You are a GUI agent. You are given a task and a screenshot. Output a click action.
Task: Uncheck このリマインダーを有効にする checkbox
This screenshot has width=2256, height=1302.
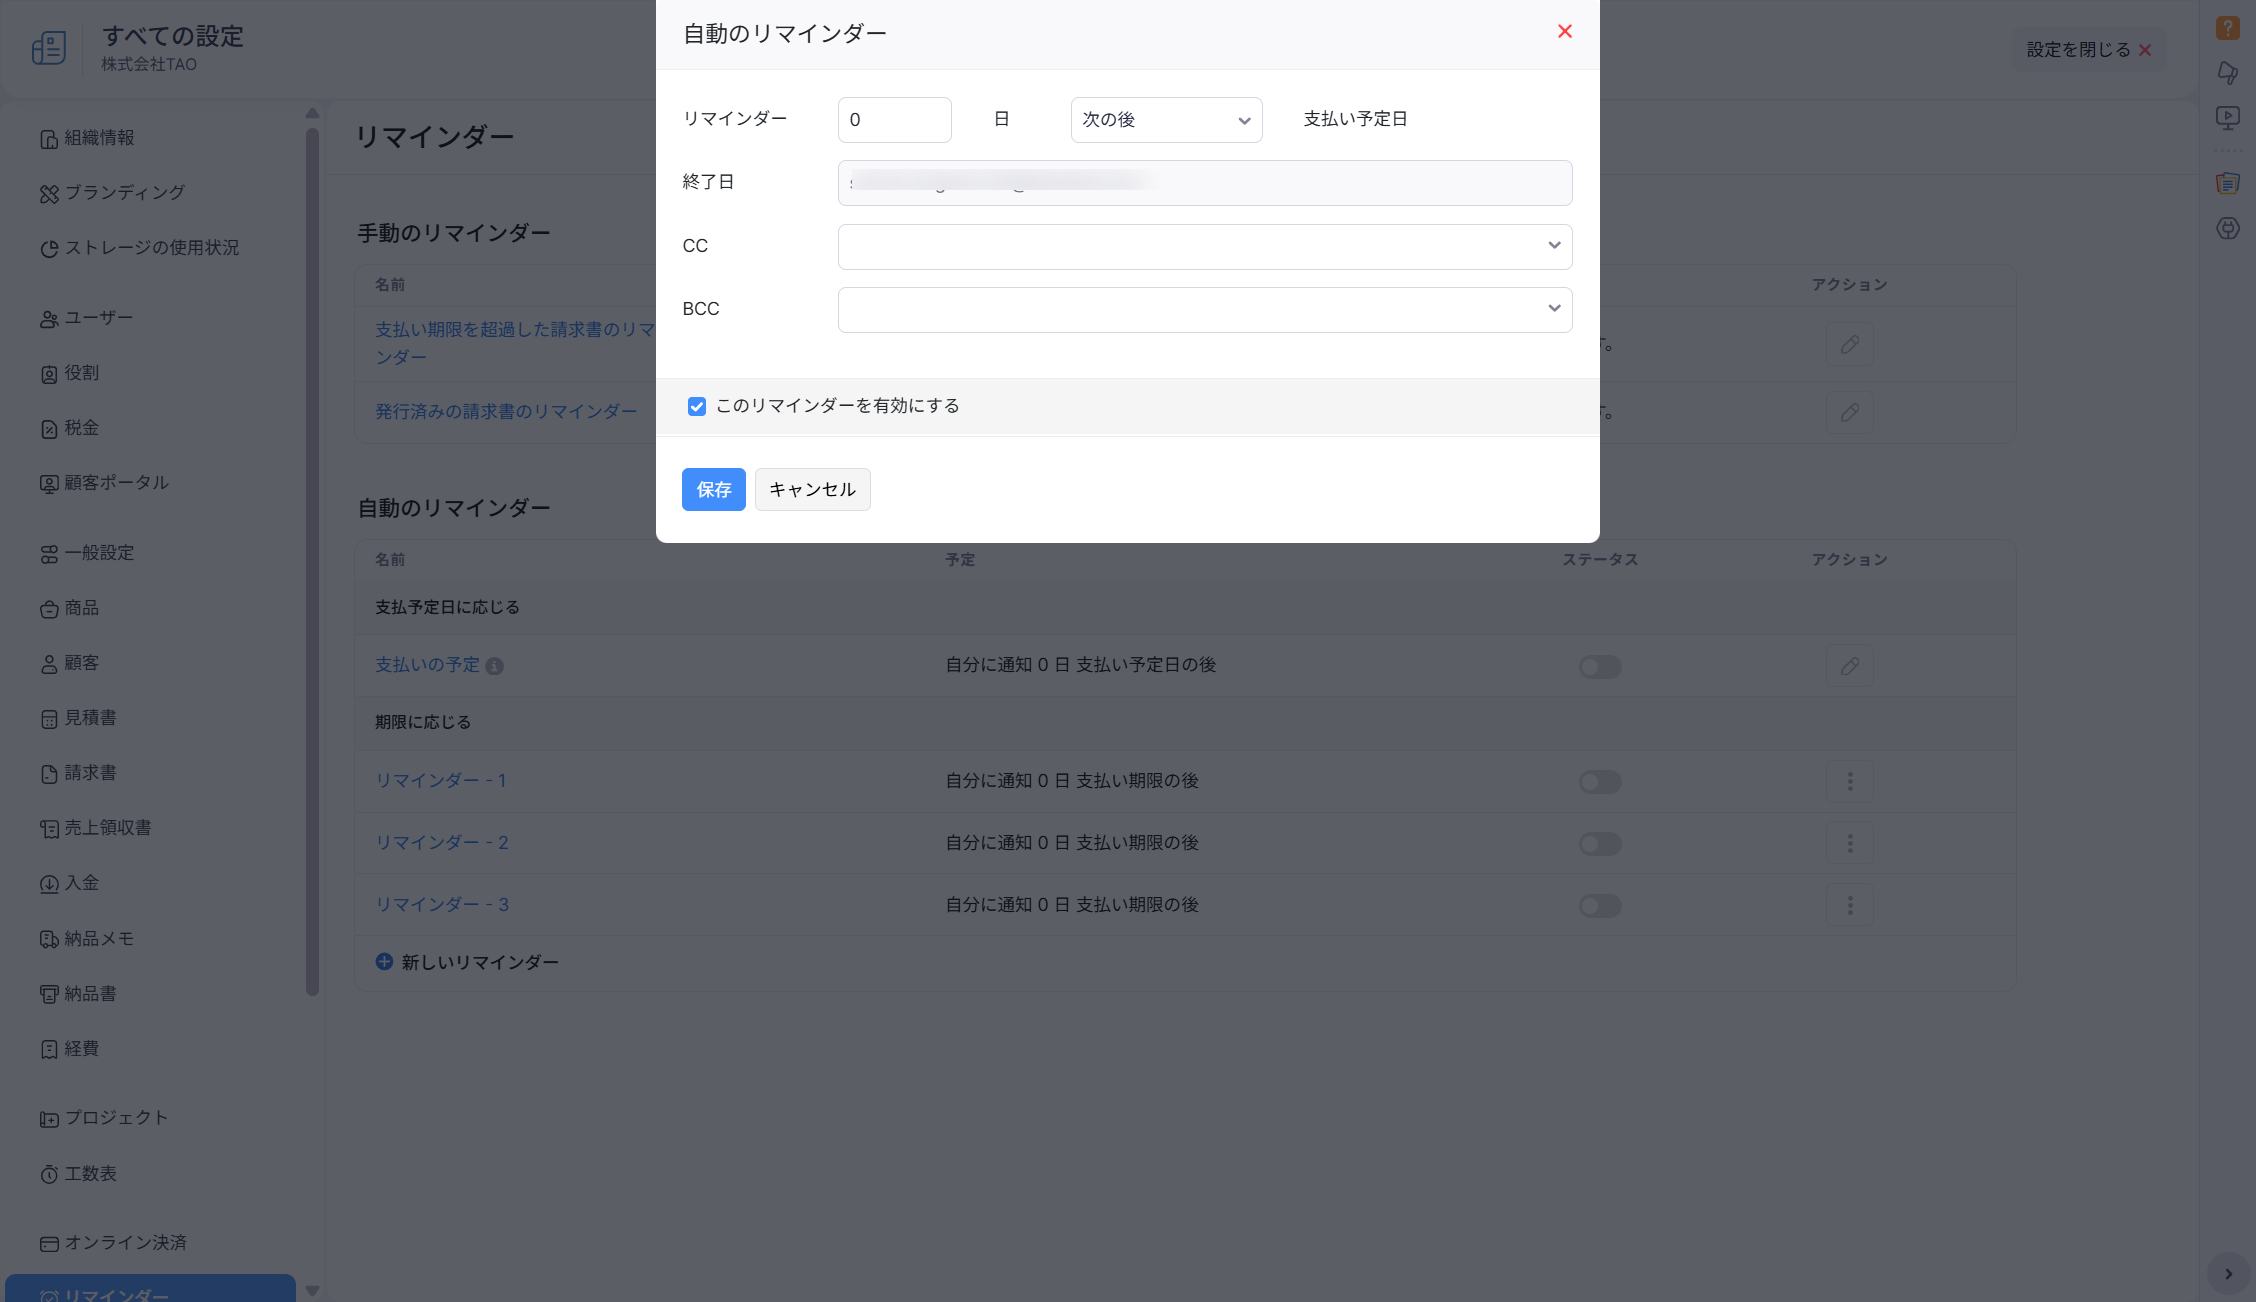(x=697, y=406)
